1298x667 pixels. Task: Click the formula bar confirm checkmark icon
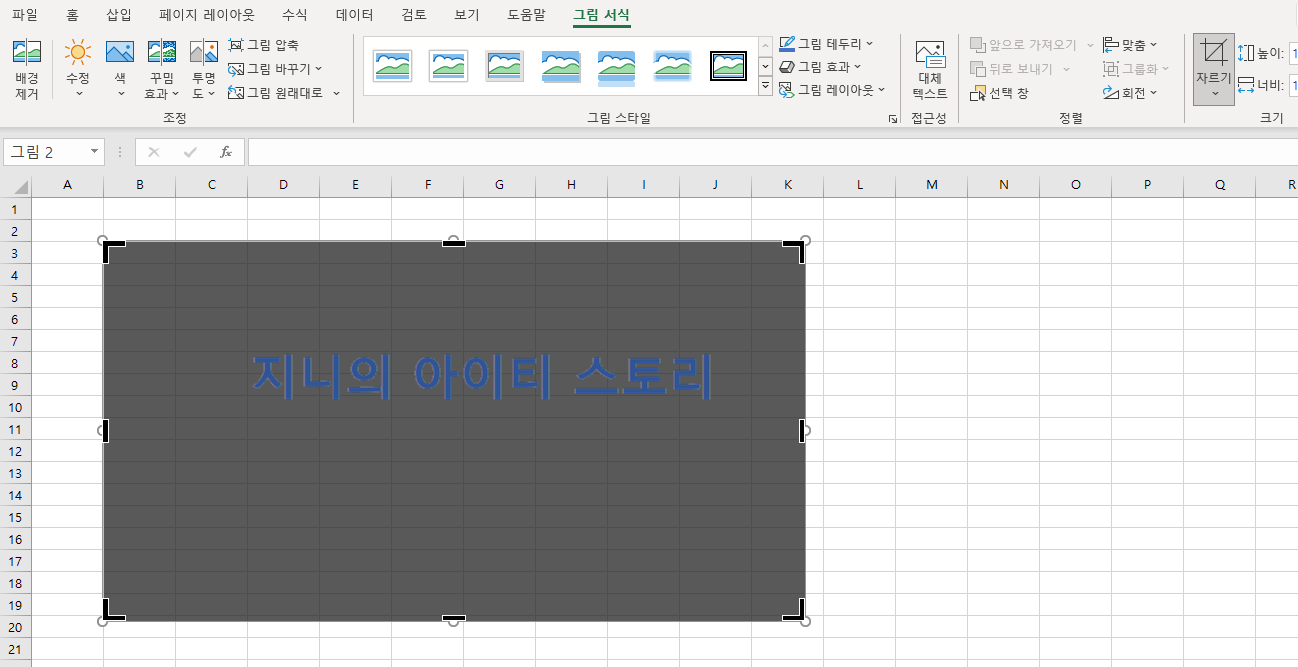pyautogui.click(x=190, y=152)
